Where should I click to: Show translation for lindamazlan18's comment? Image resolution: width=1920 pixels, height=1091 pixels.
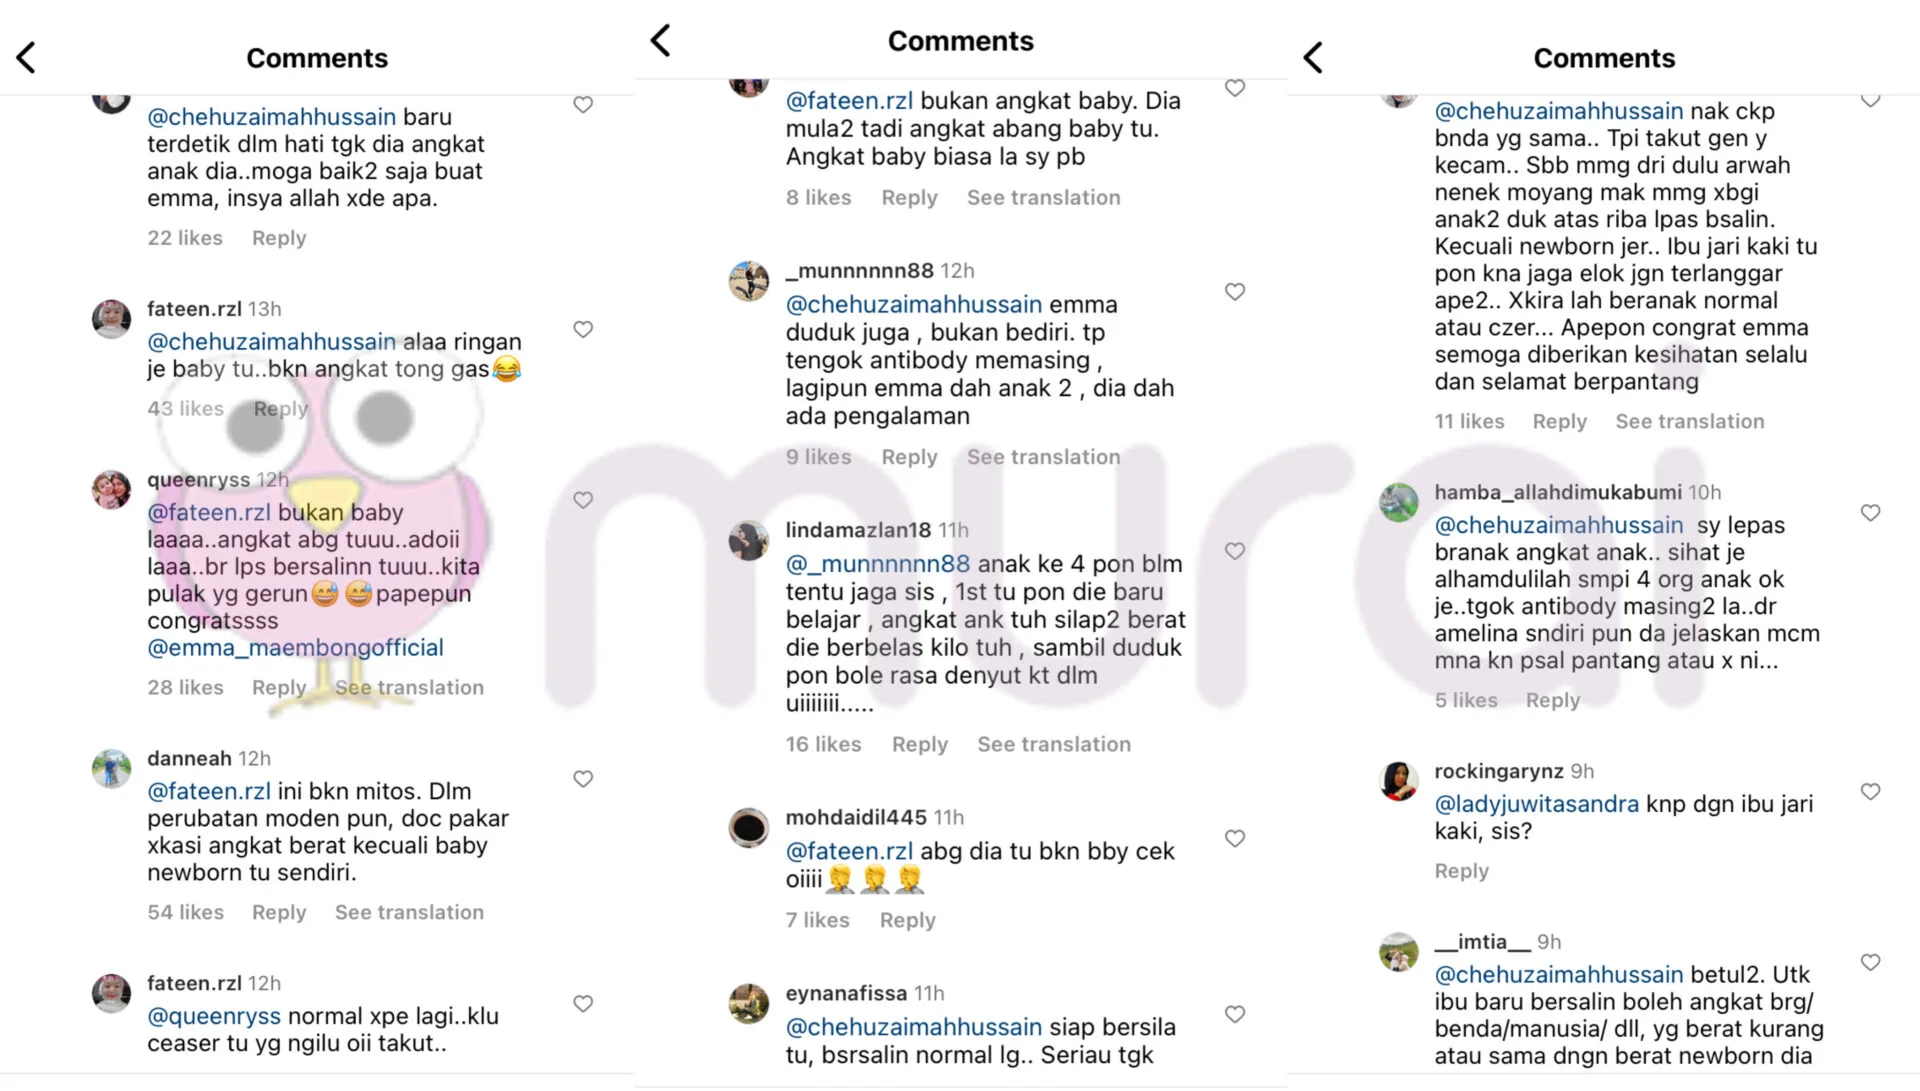click(x=1054, y=744)
